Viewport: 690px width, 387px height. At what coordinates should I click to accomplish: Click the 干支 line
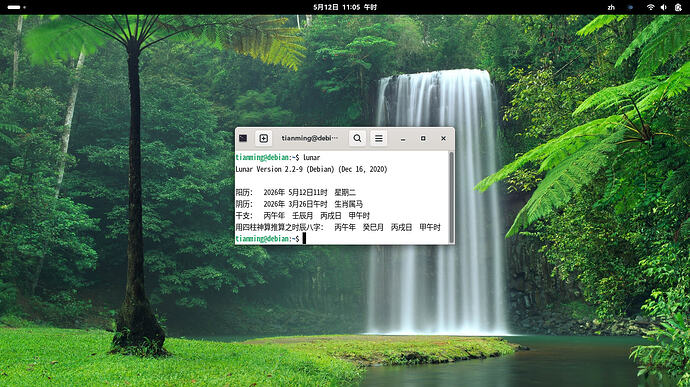(x=302, y=216)
